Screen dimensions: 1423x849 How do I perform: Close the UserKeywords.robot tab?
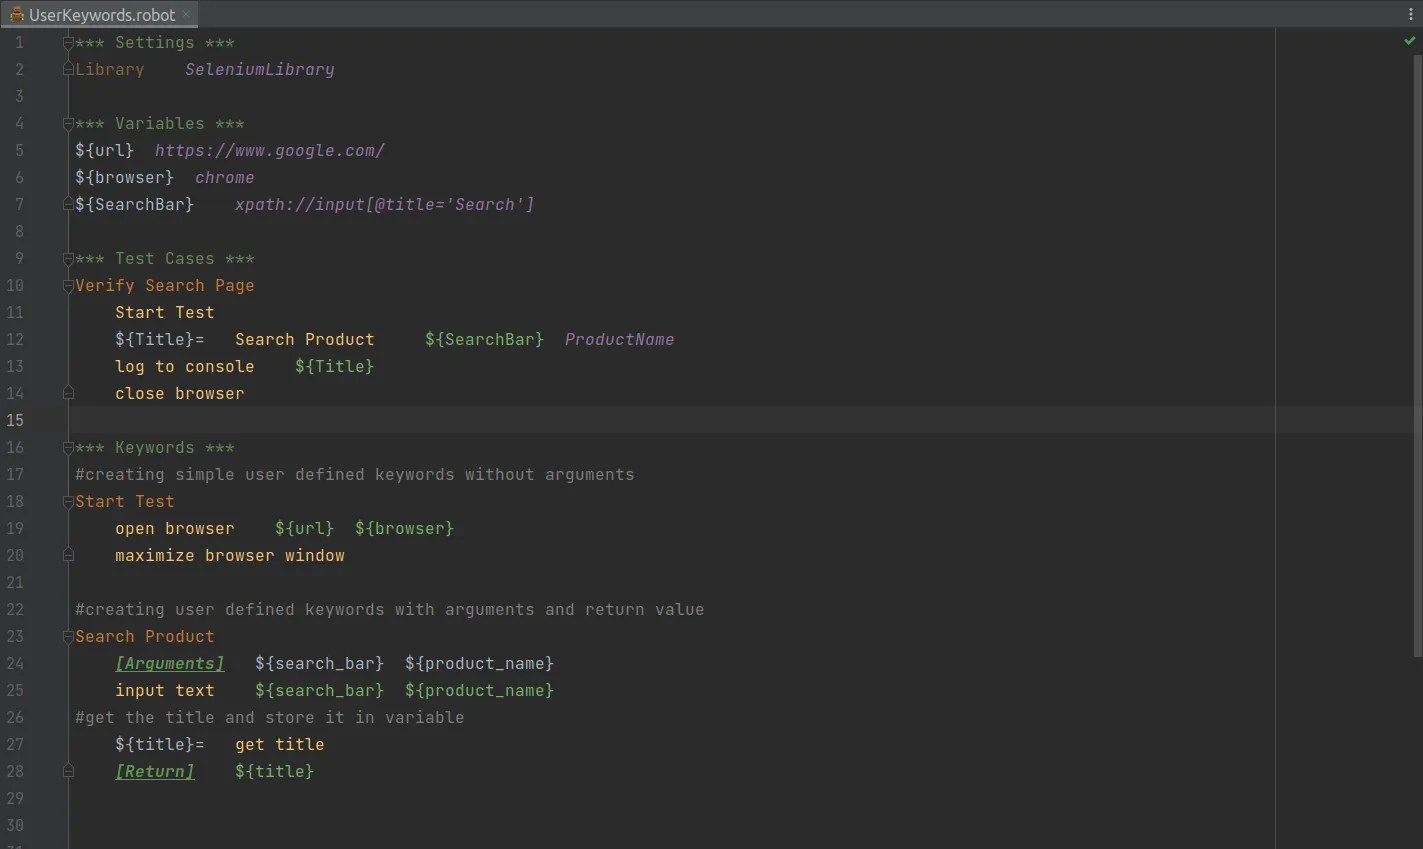pos(185,15)
